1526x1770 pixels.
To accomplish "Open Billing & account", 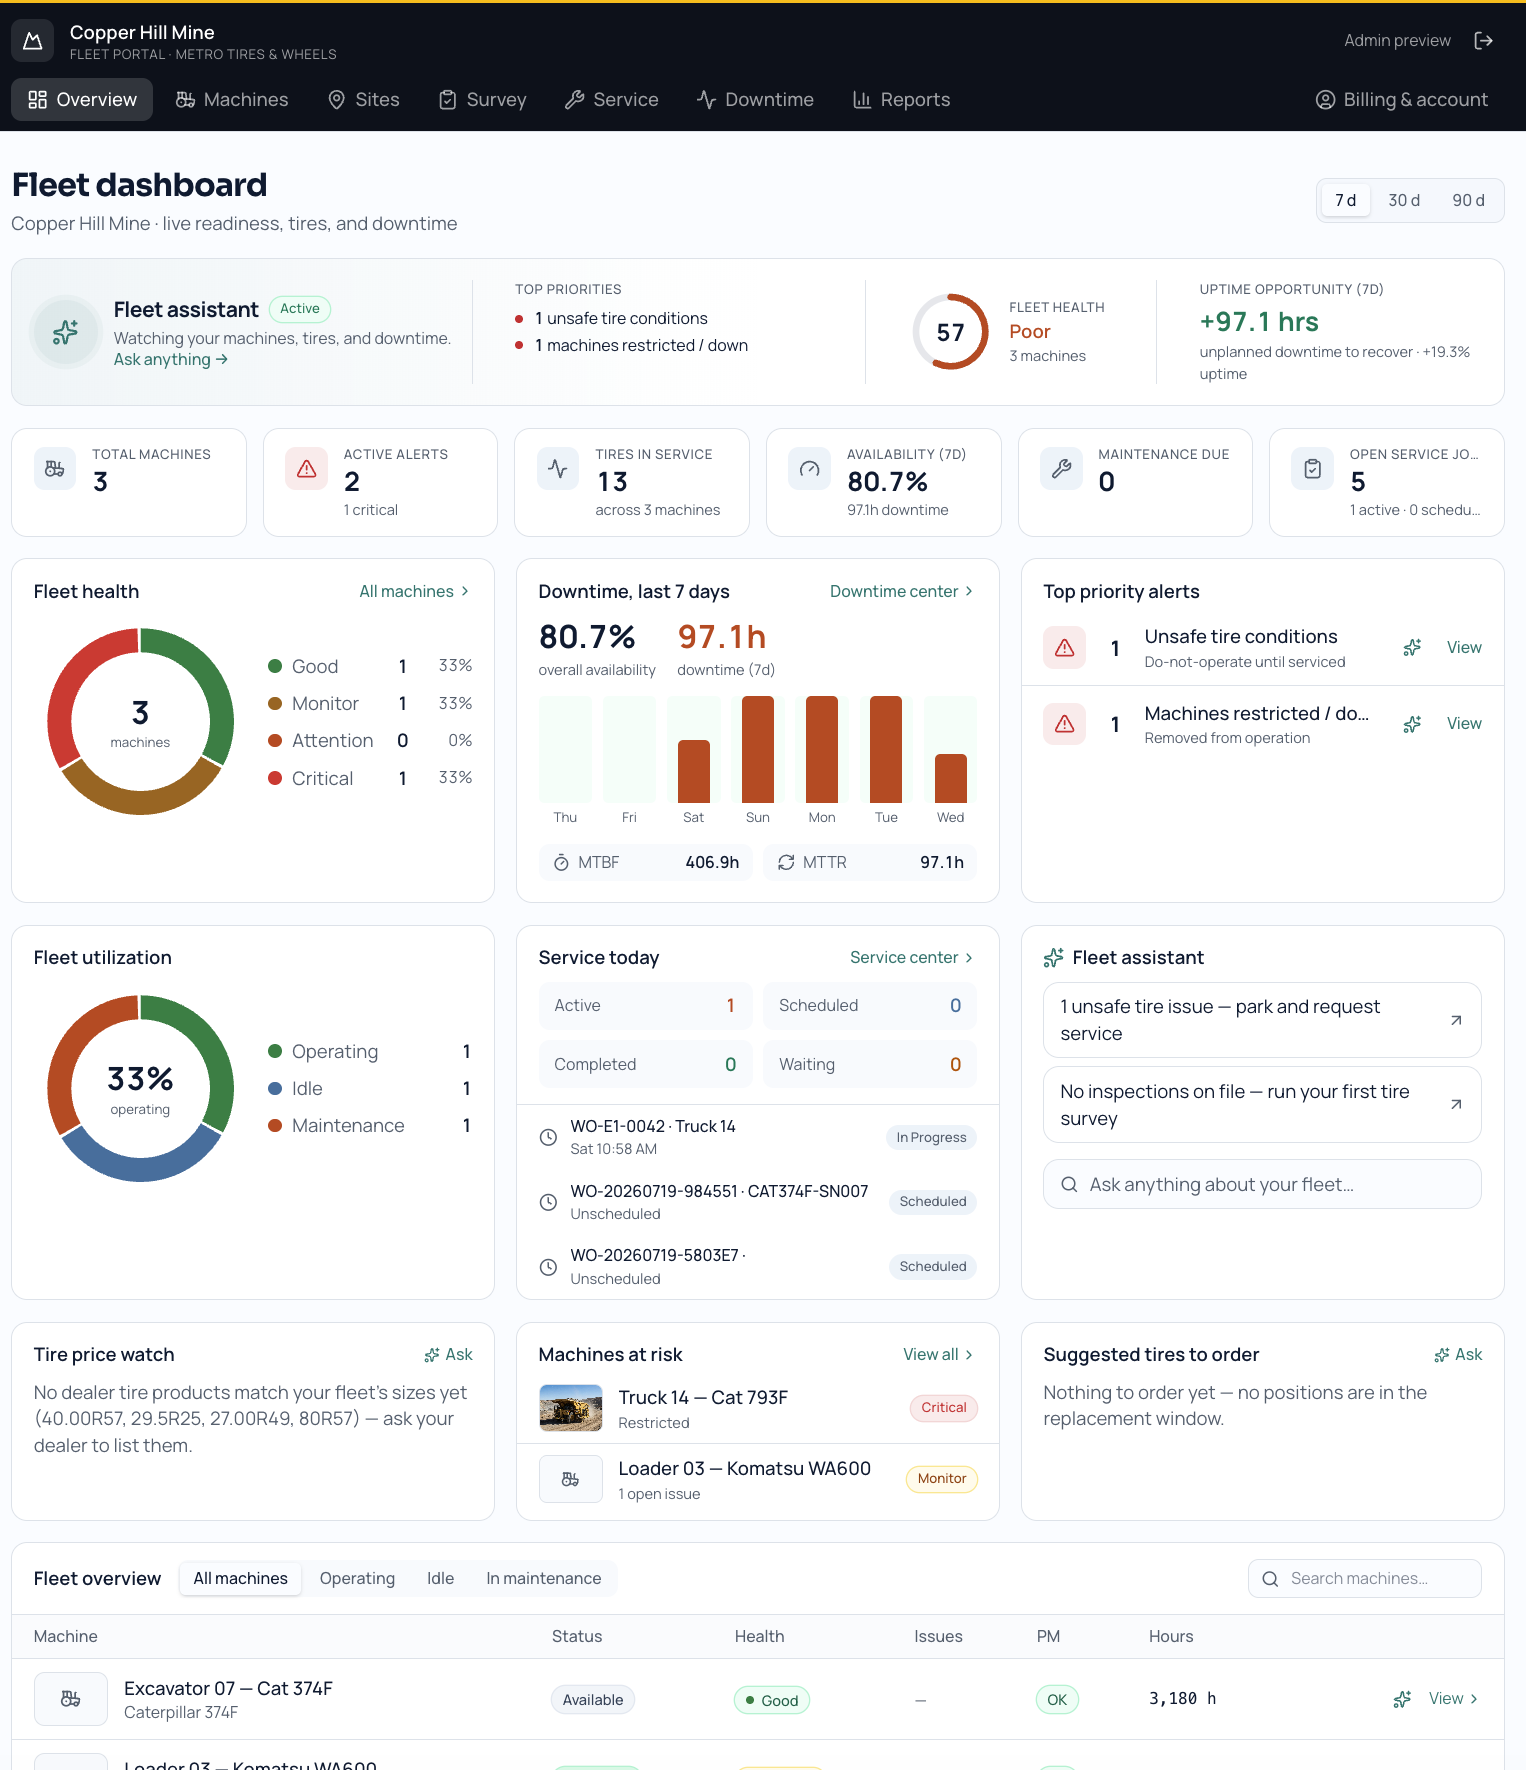I will [1402, 100].
